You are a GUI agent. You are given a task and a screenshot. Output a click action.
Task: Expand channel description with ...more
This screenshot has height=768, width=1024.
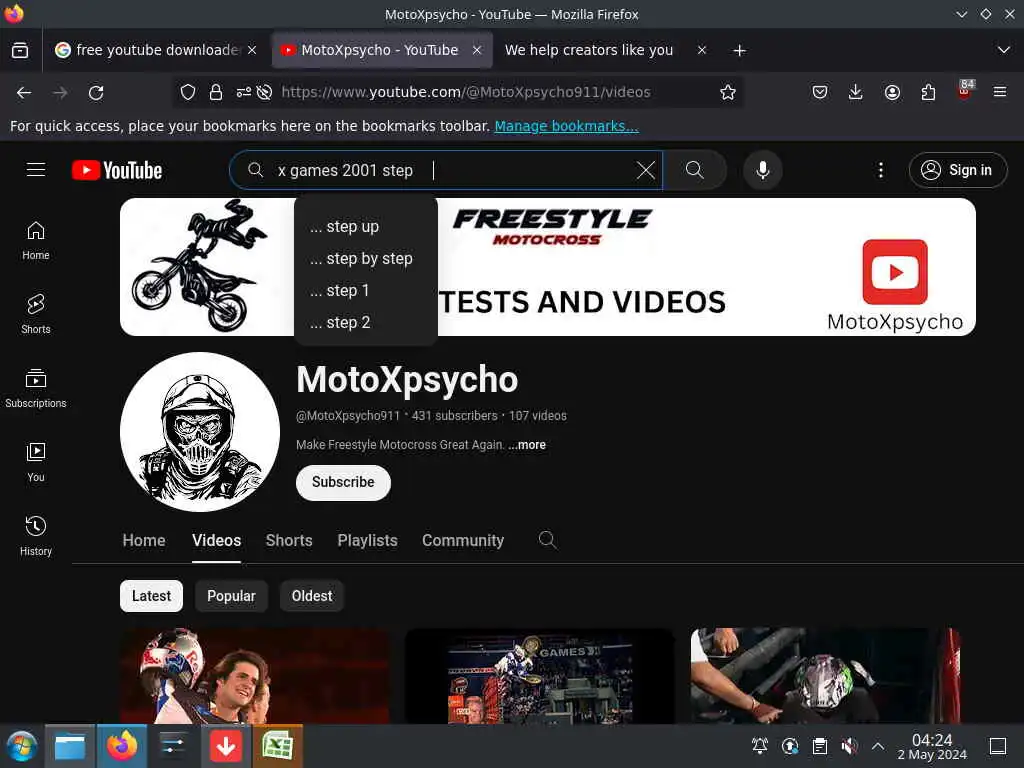tap(527, 445)
